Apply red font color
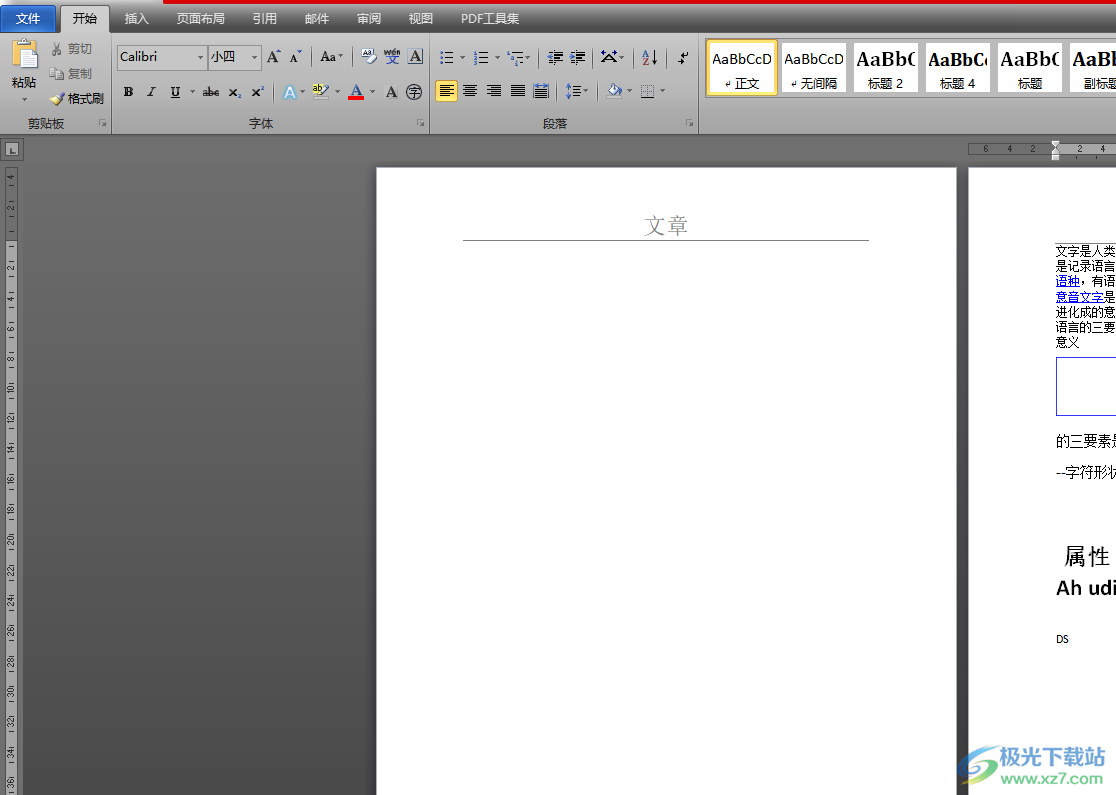This screenshot has width=1116, height=795. coord(356,92)
